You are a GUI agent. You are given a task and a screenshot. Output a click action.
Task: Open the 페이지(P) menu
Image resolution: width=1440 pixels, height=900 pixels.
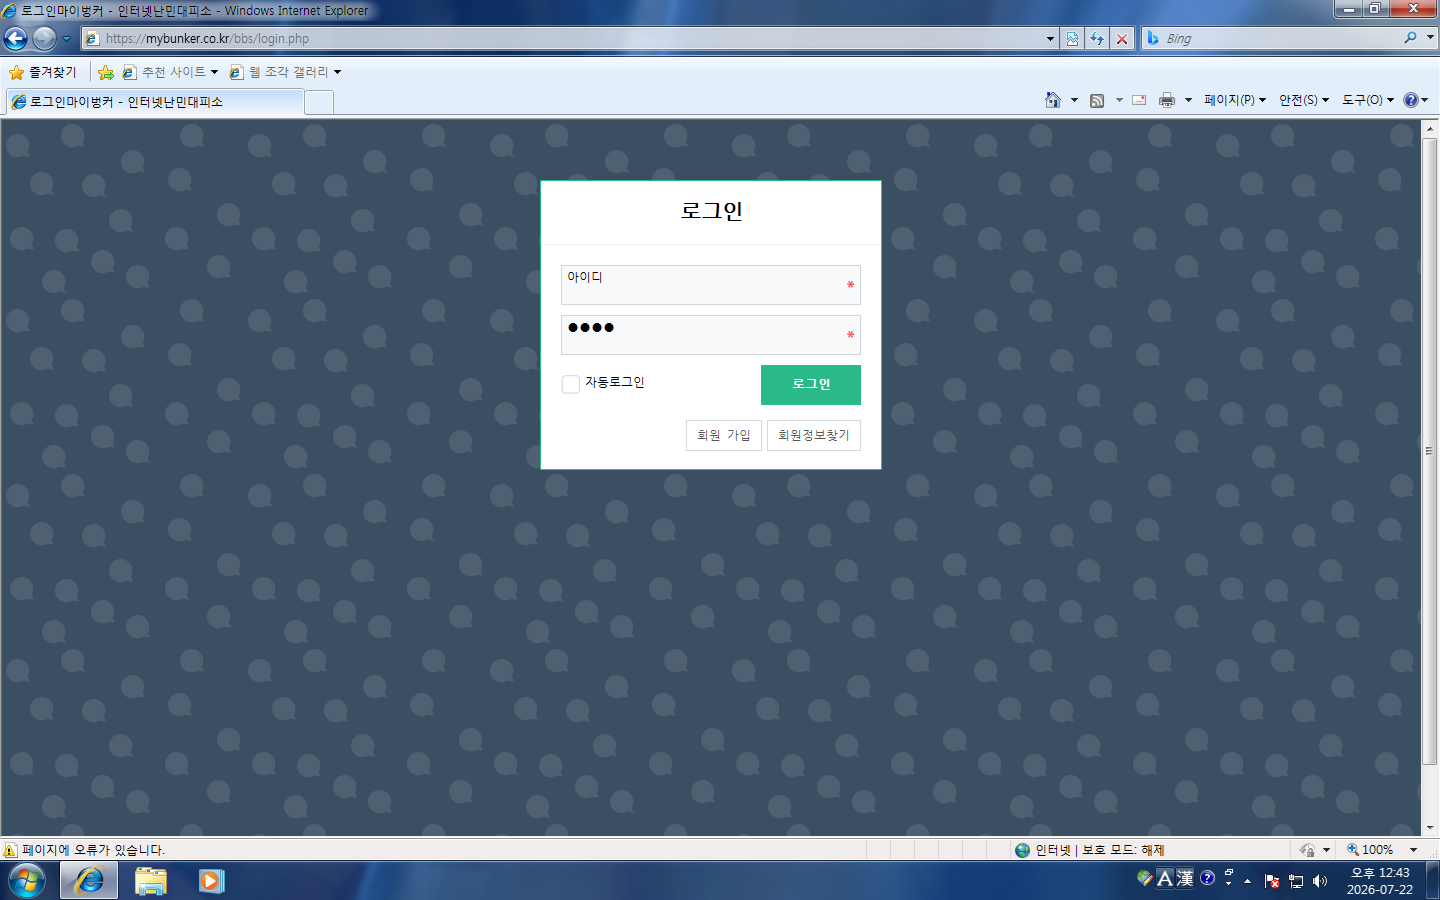click(x=1234, y=100)
